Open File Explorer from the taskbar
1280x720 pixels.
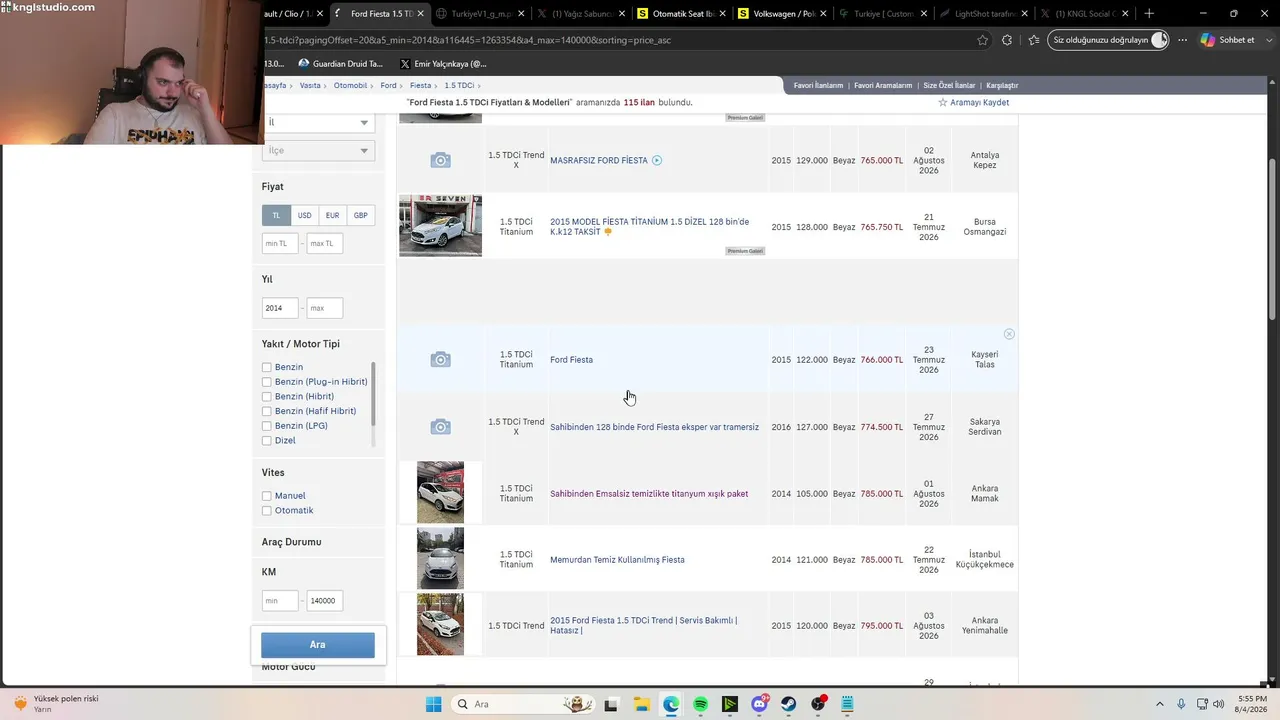click(x=641, y=704)
